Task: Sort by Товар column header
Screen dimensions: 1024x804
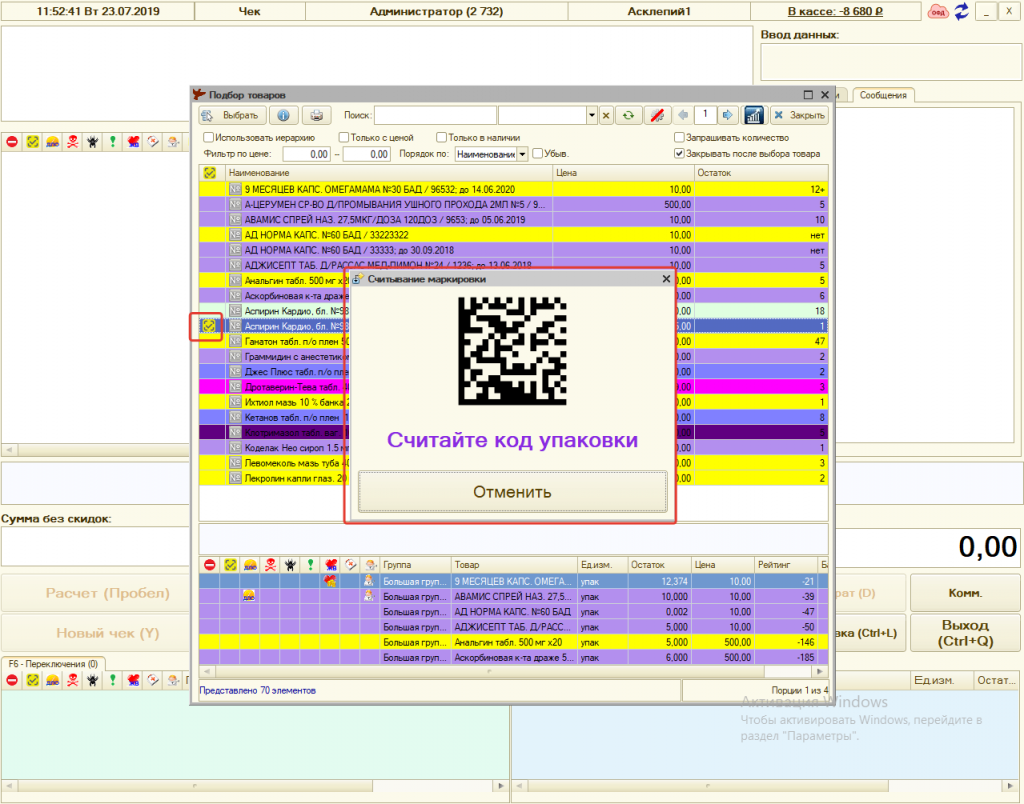Action: 514,565
